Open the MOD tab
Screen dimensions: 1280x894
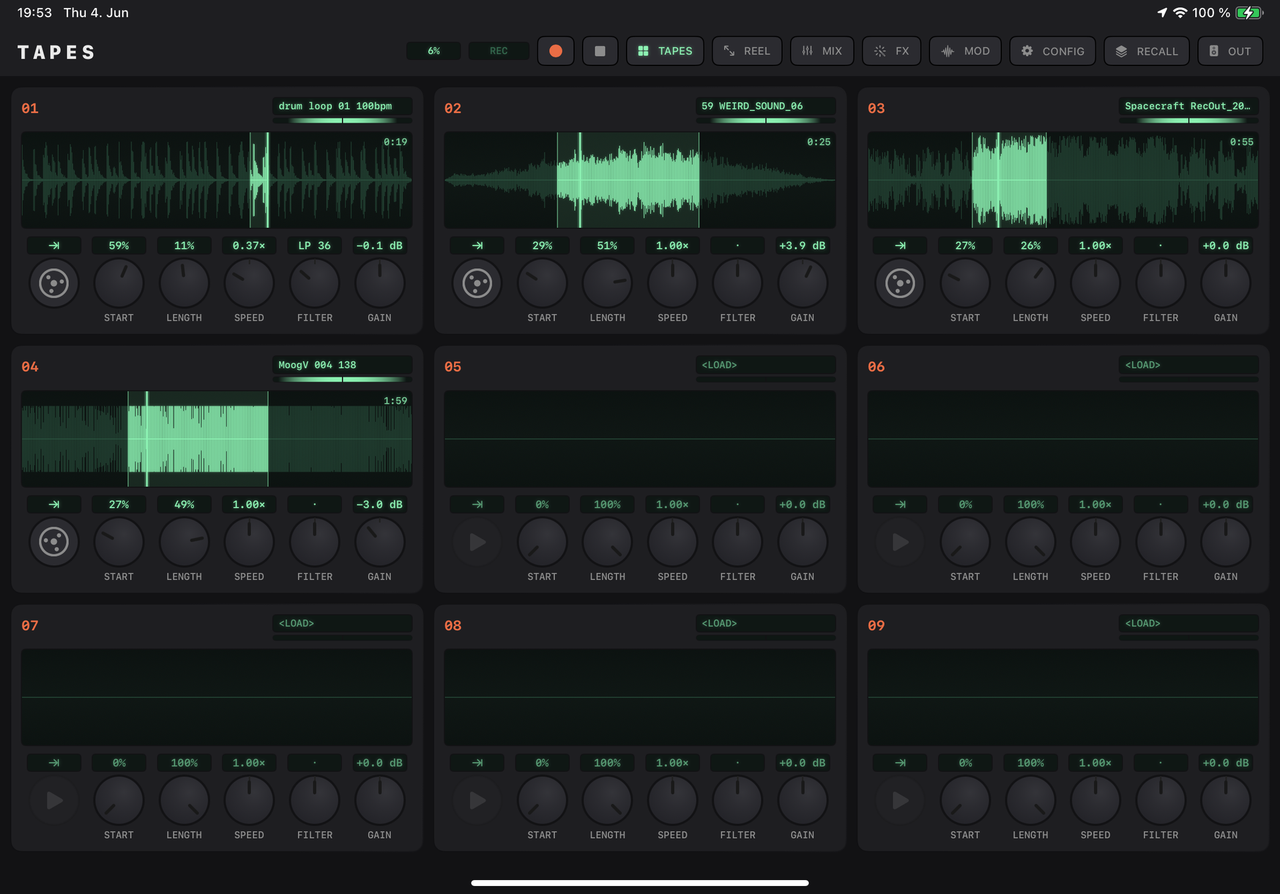pos(965,51)
